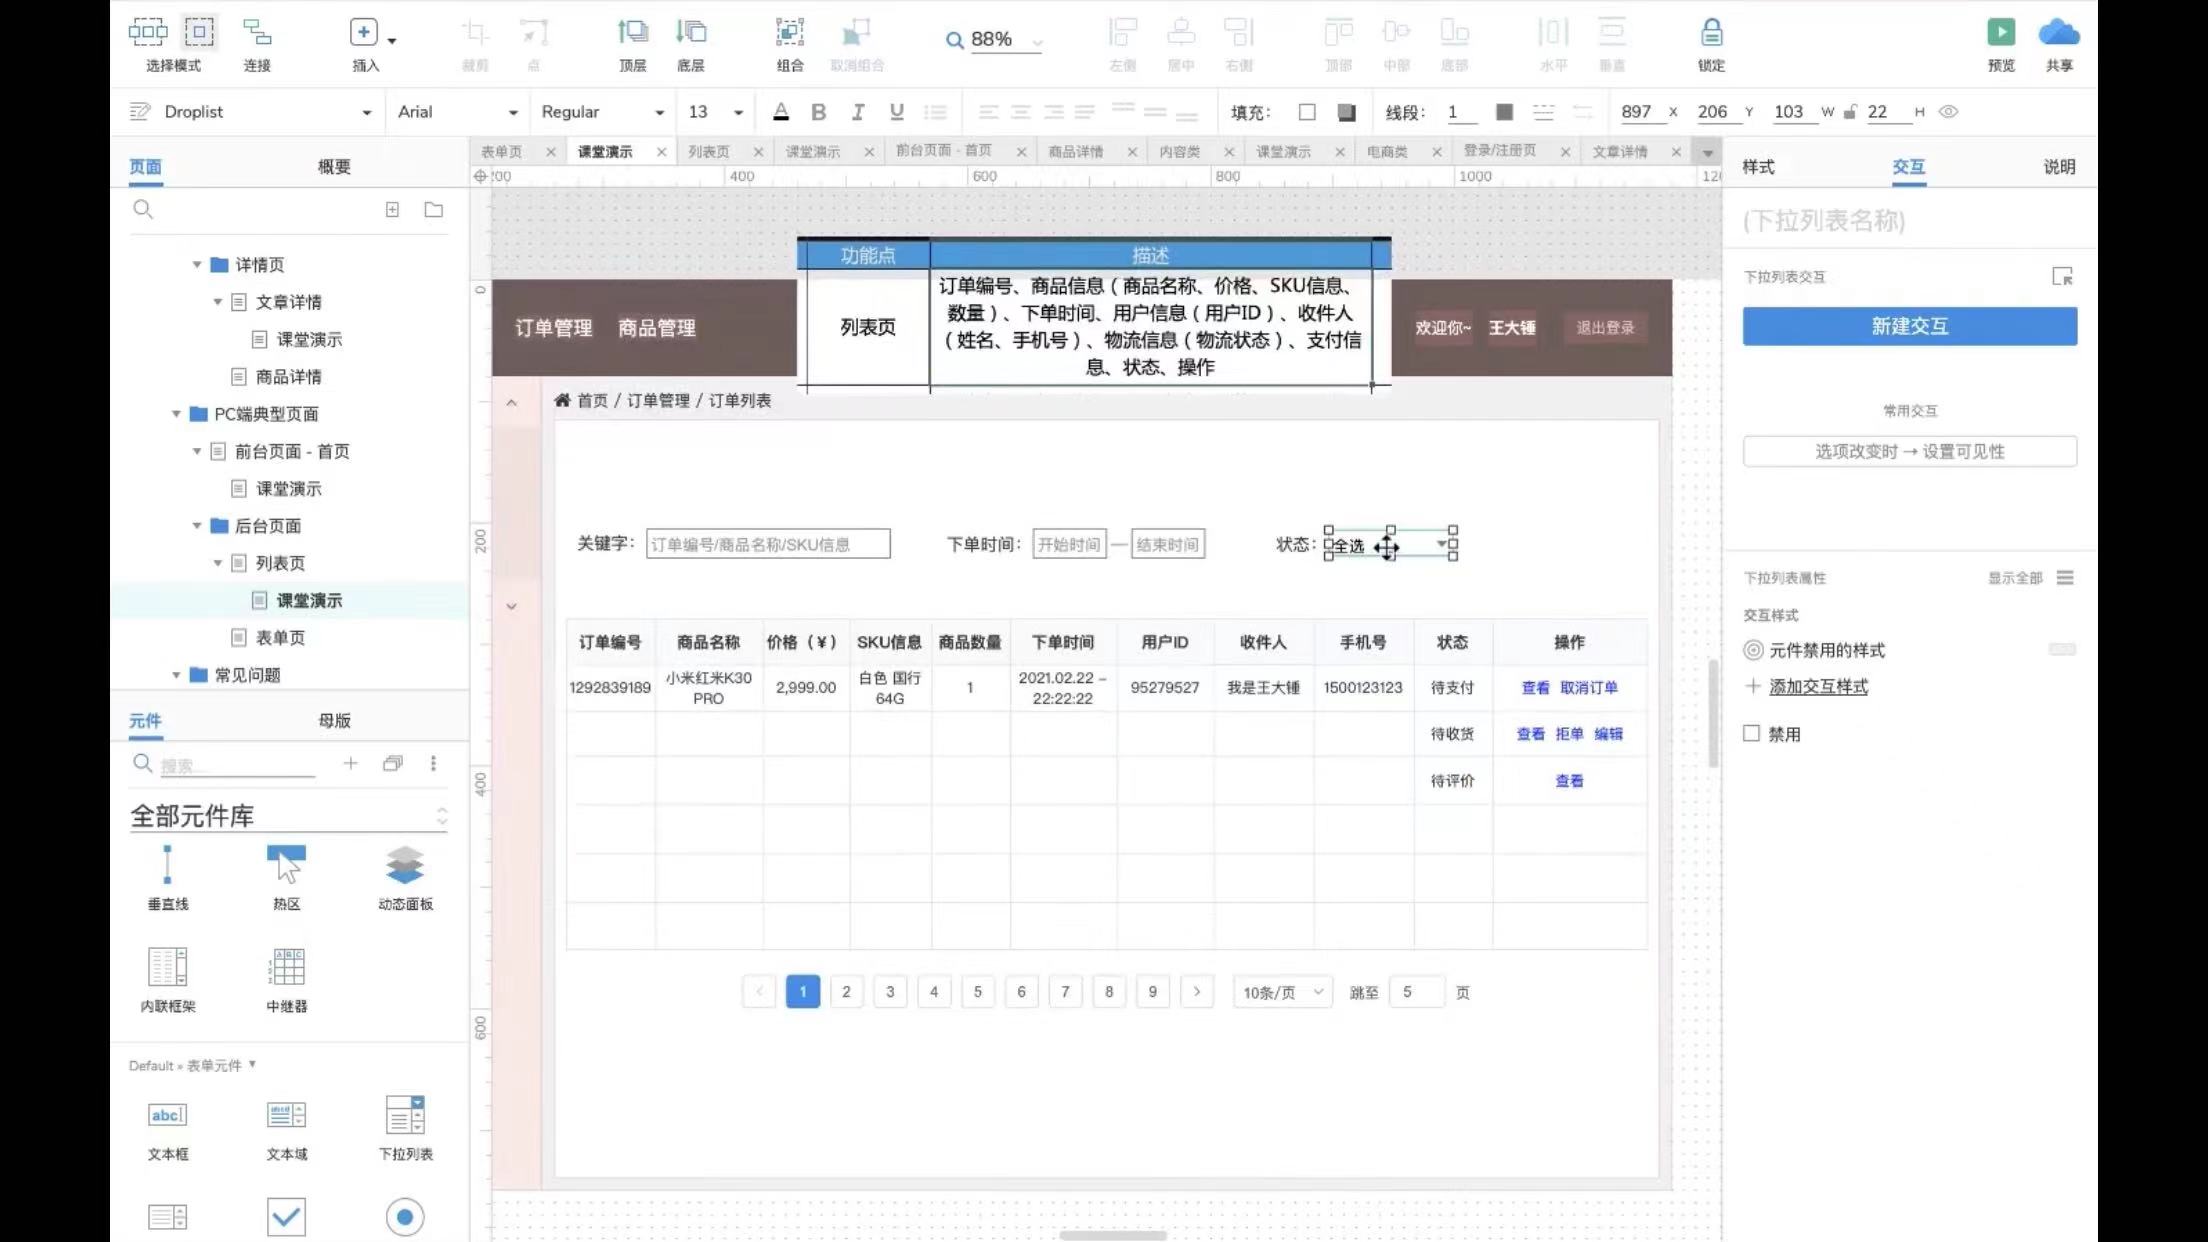Select the Dynamic Panel widget icon
This screenshot has width=2208, height=1242.
(405, 866)
